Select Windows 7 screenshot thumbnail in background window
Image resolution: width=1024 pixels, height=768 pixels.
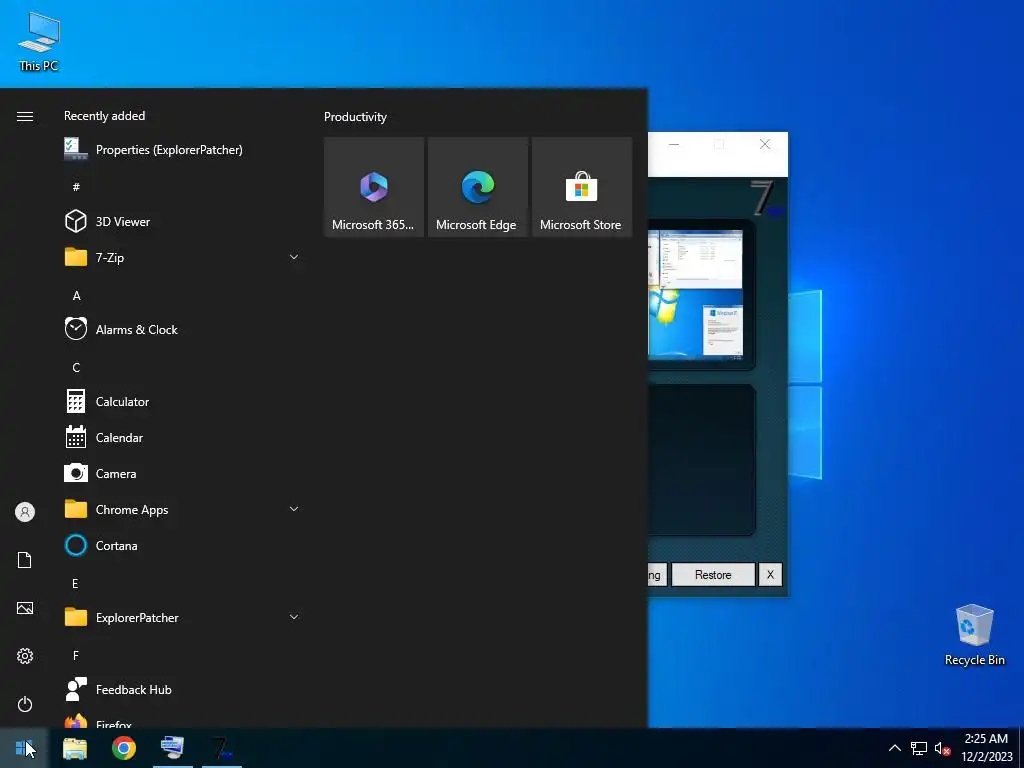coord(695,295)
